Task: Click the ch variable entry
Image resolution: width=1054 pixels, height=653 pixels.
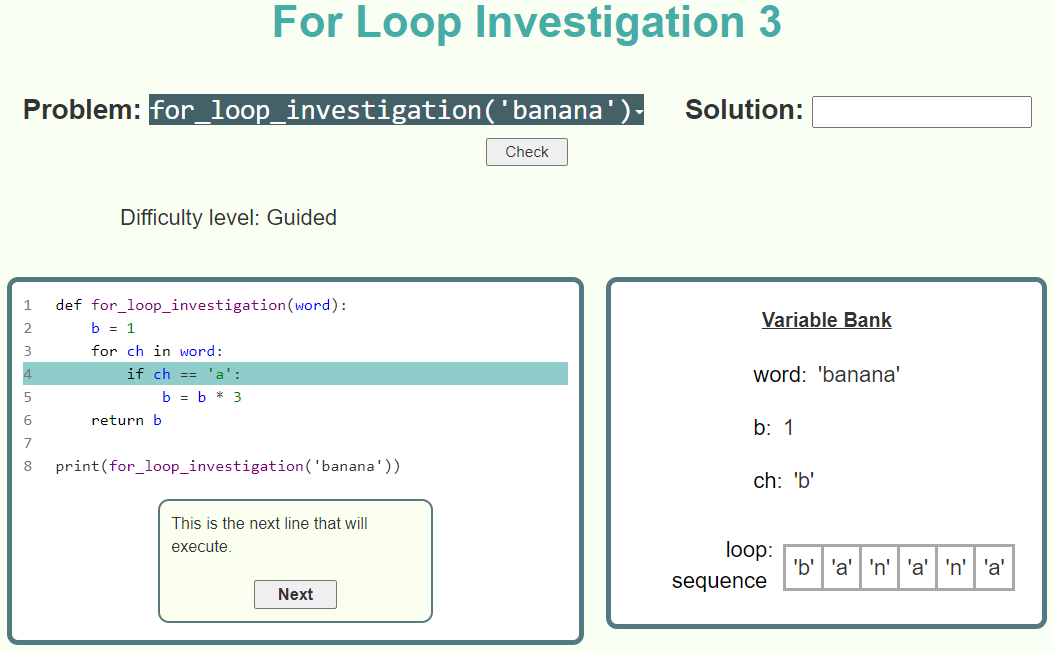Action: (x=784, y=481)
